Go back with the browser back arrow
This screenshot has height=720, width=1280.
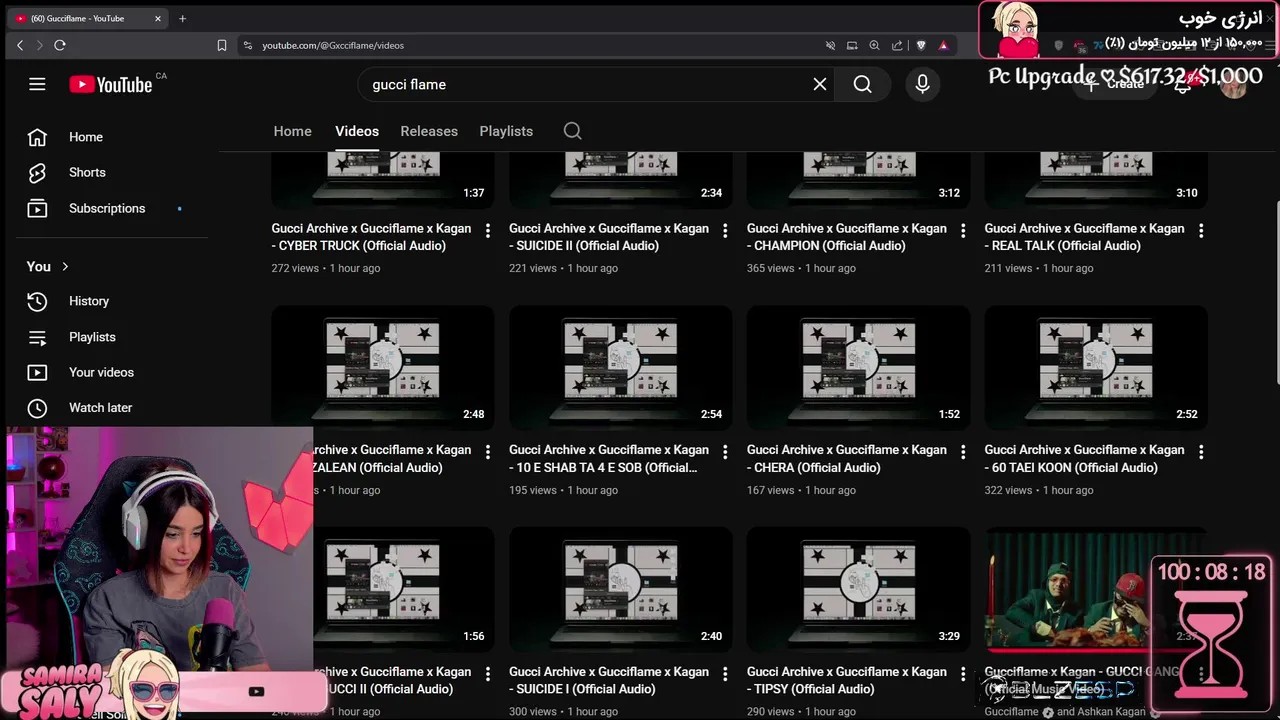[20, 45]
